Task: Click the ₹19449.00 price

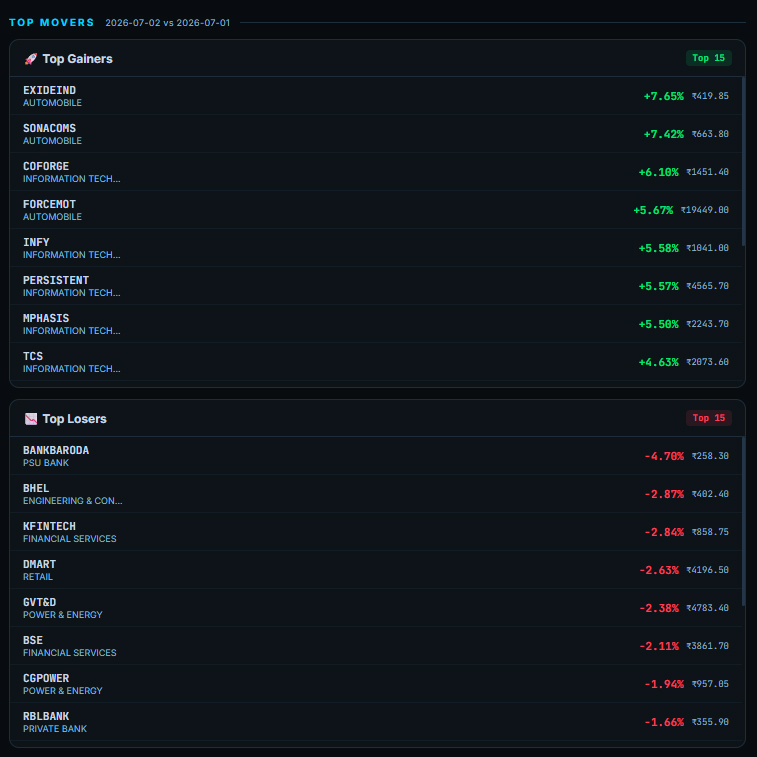Action: coord(705,210)
